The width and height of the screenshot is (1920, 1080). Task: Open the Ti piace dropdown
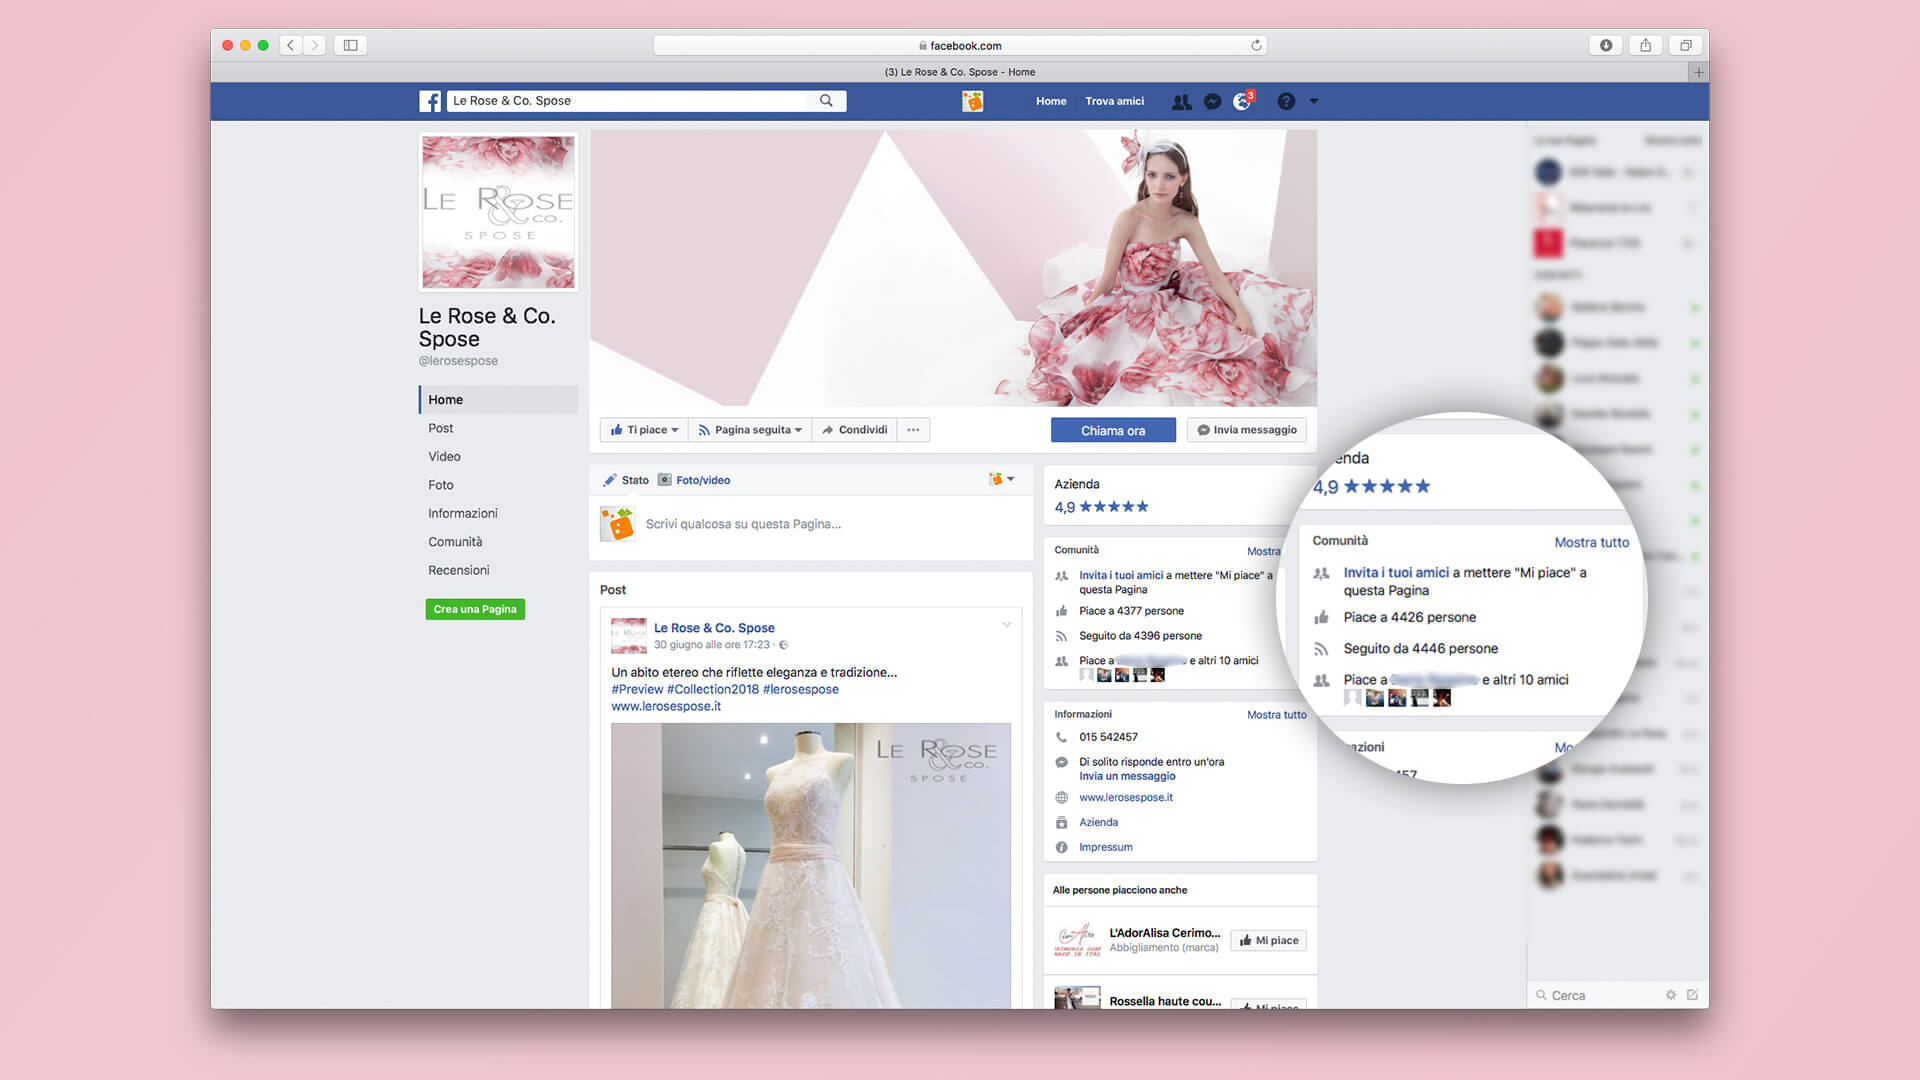coord(644,430)
